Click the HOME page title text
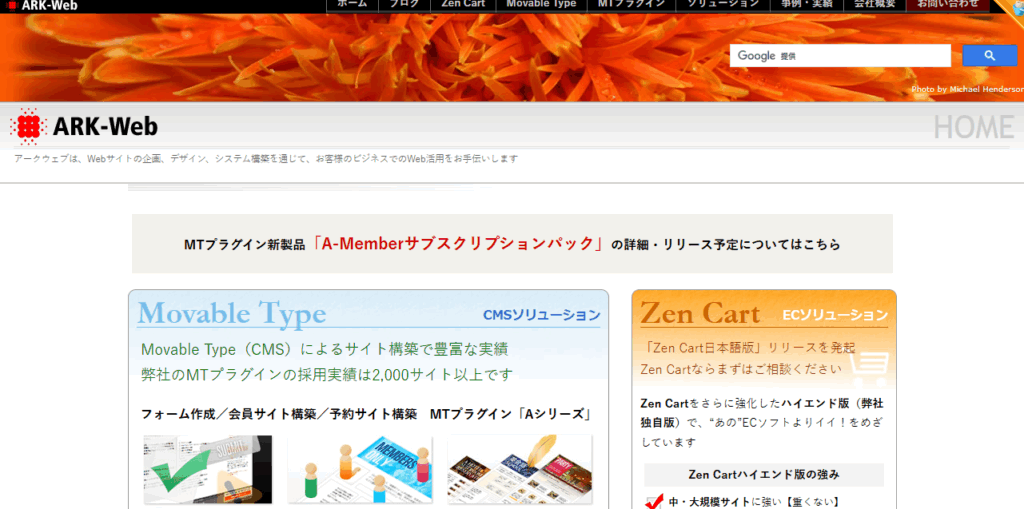 974,127
